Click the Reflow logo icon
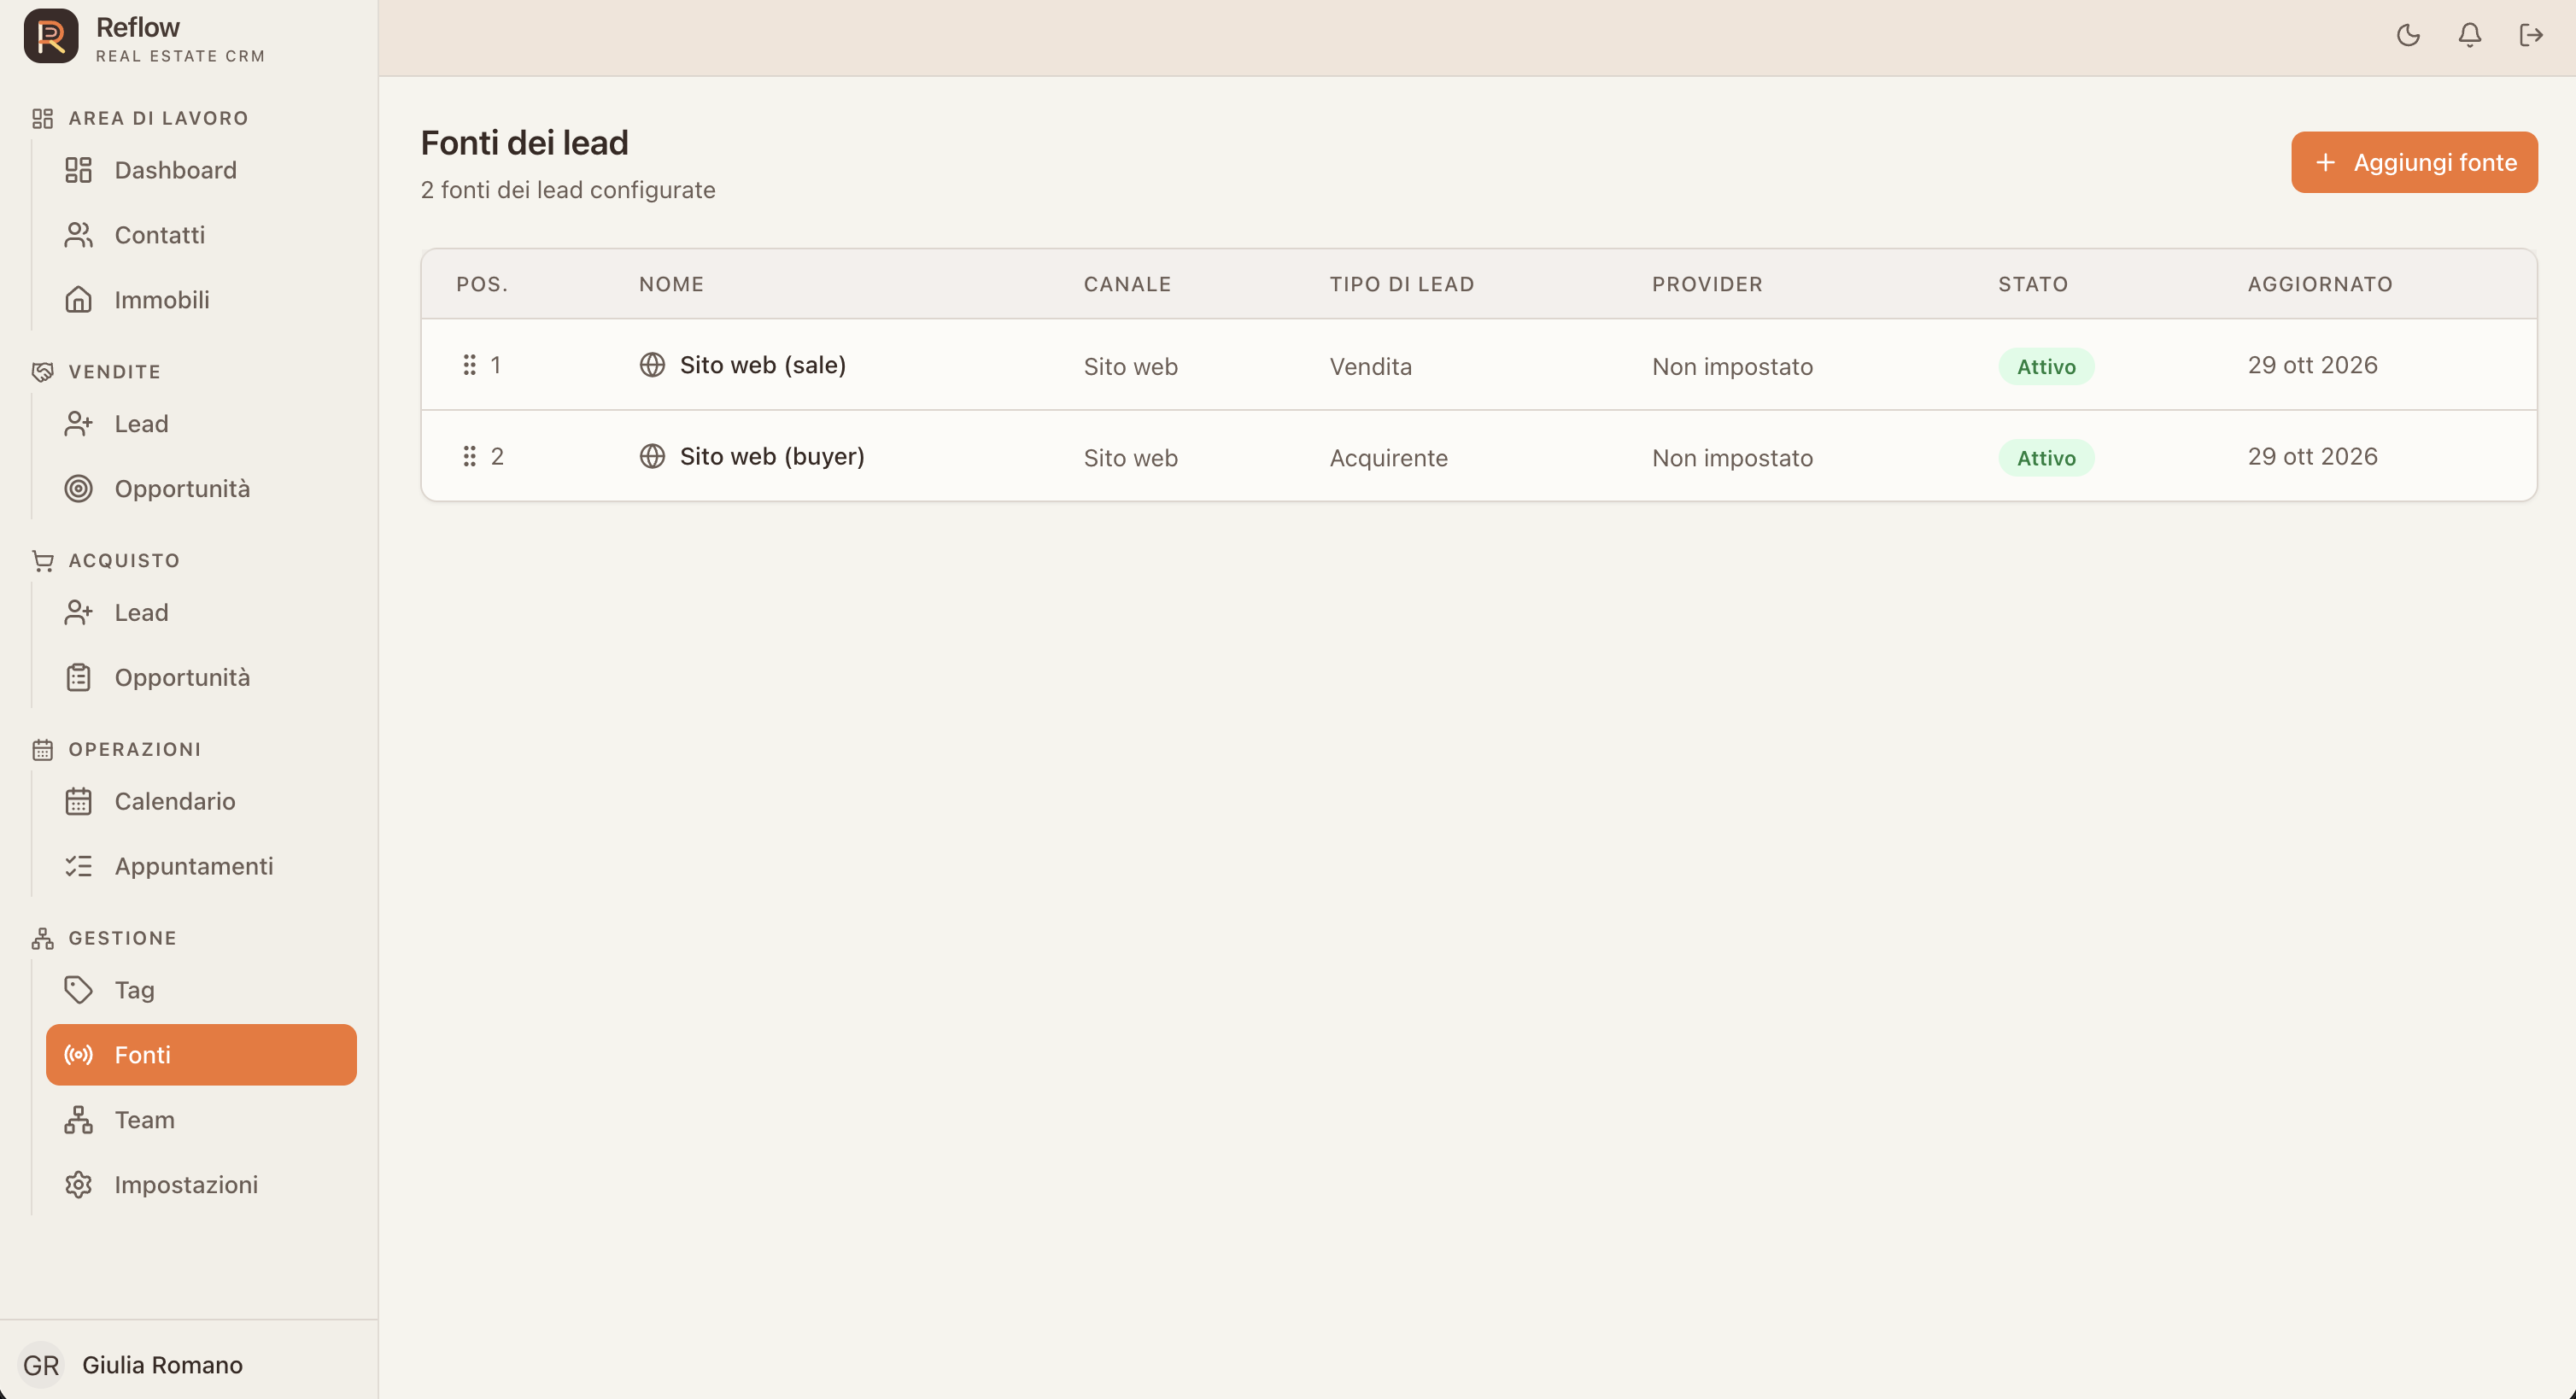The image size is (2576, 1399). pos(51,37)
